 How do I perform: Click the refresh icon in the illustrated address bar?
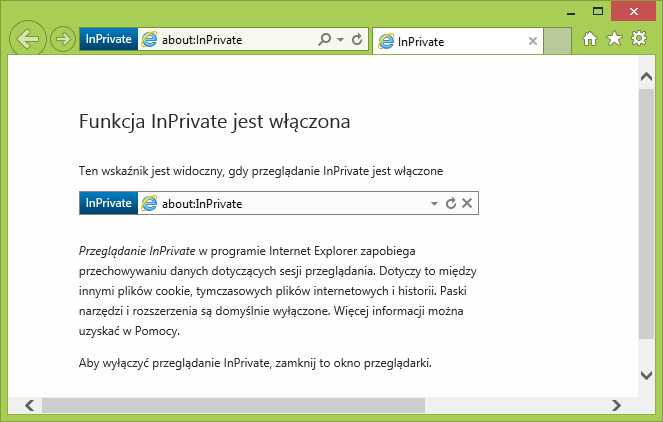[x=451, y=203]
